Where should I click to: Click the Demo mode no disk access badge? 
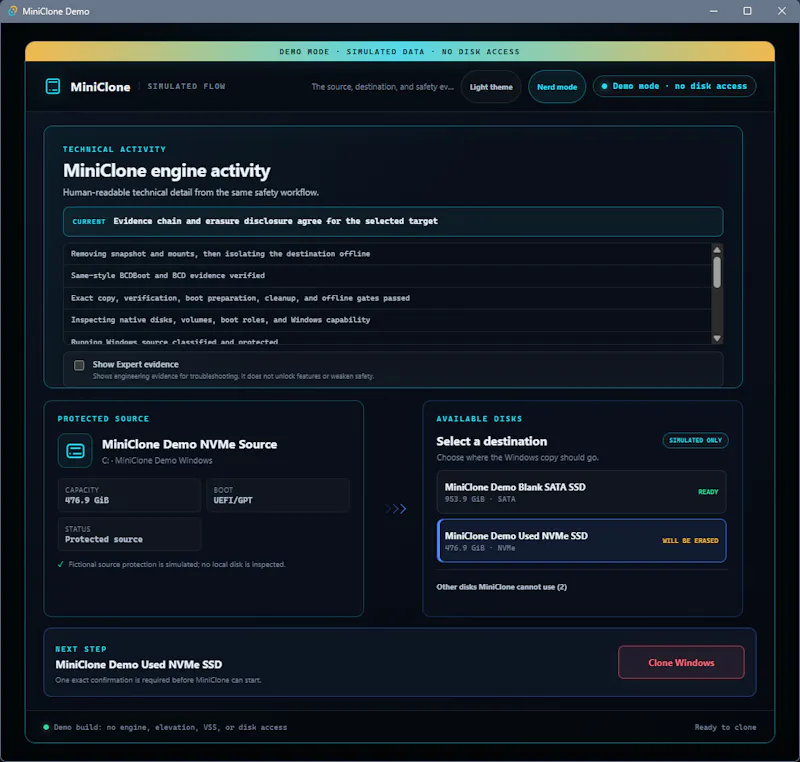click(x=674, y=86)
